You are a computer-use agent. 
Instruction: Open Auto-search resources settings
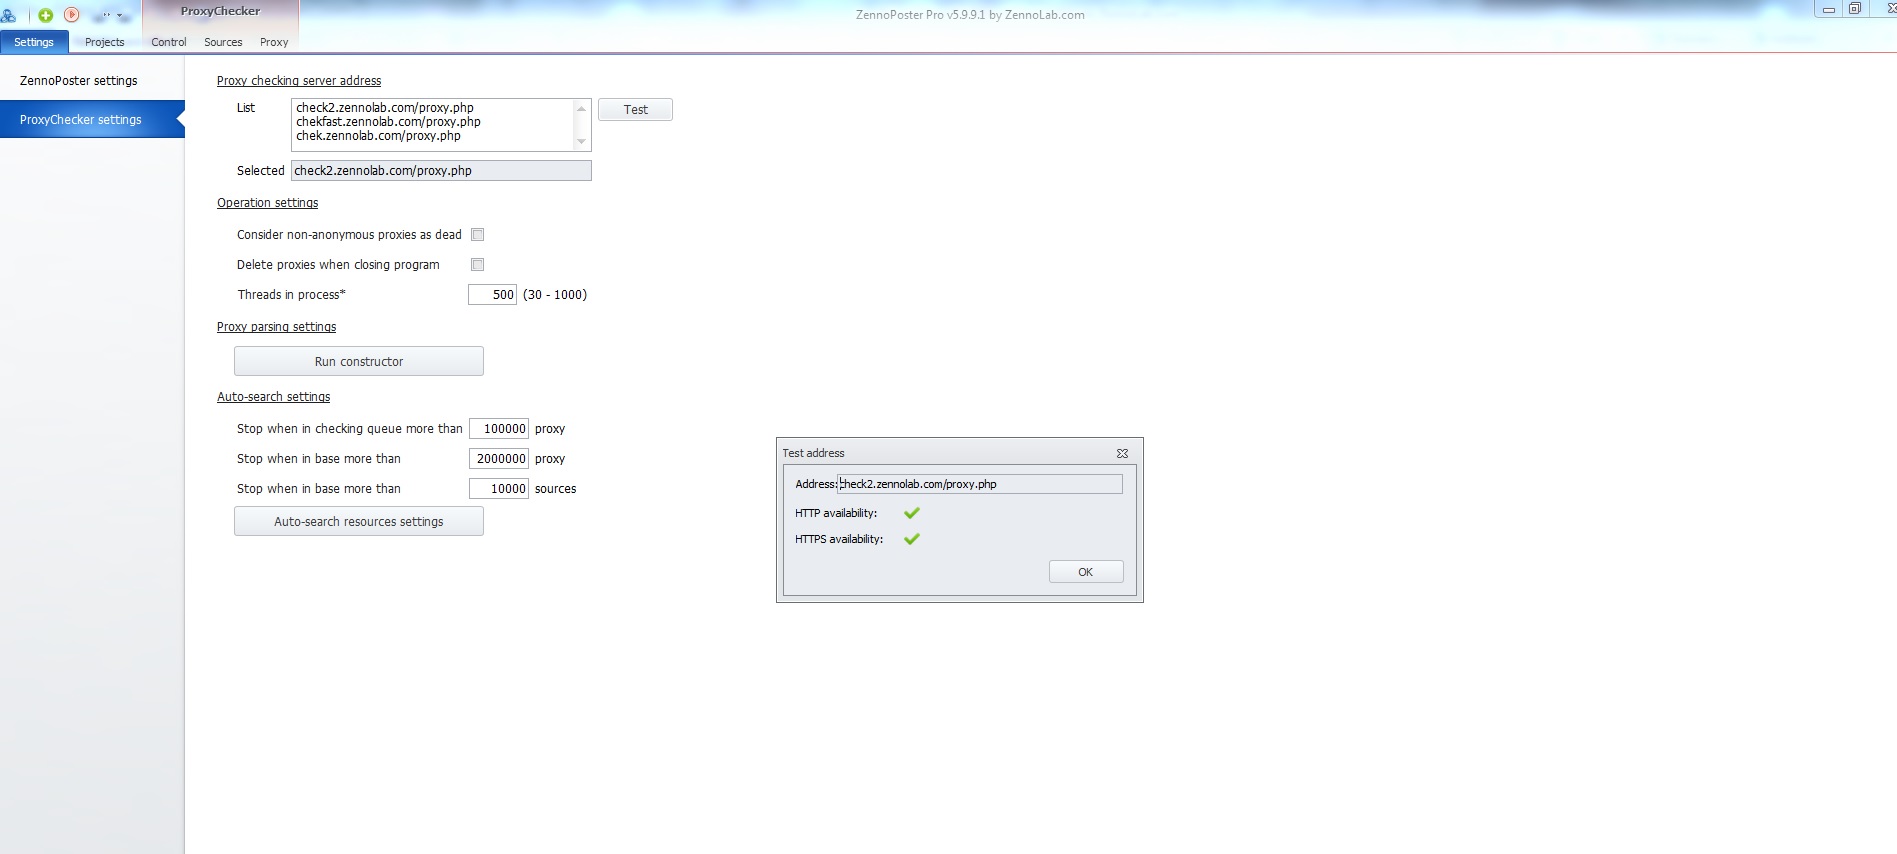tap(359, 521)
